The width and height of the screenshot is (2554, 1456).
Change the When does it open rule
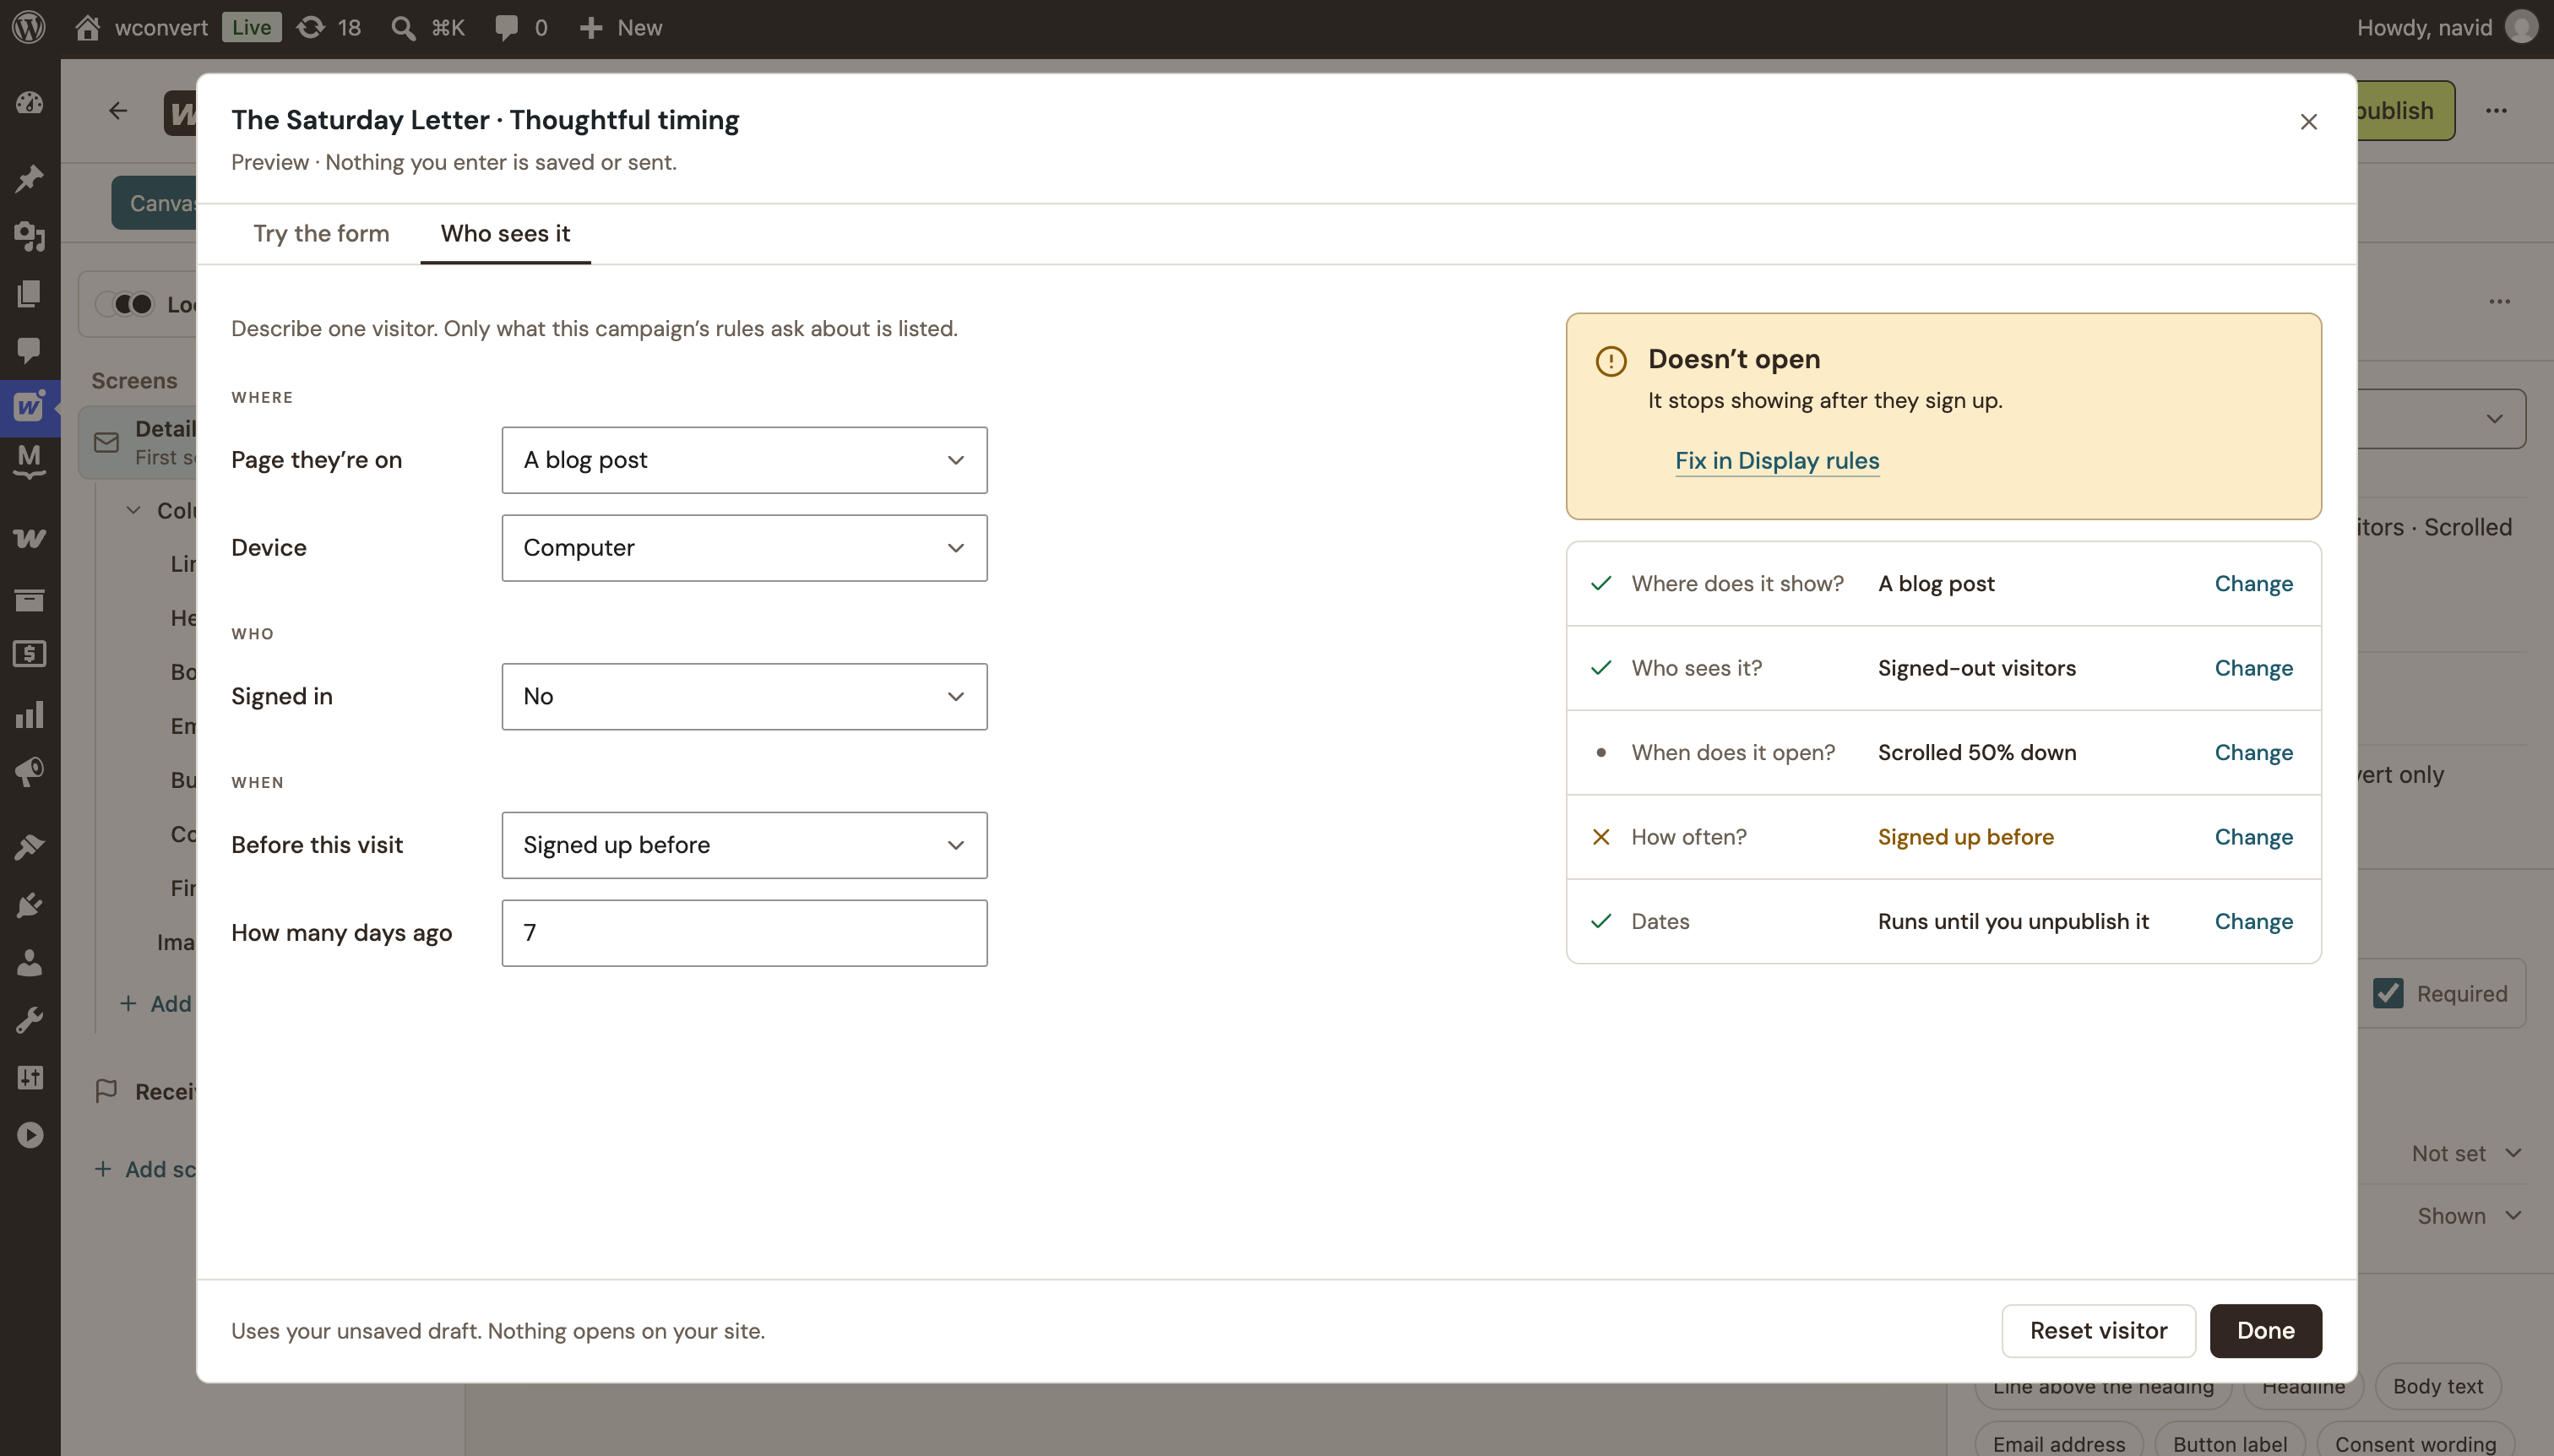point(2253,752)
